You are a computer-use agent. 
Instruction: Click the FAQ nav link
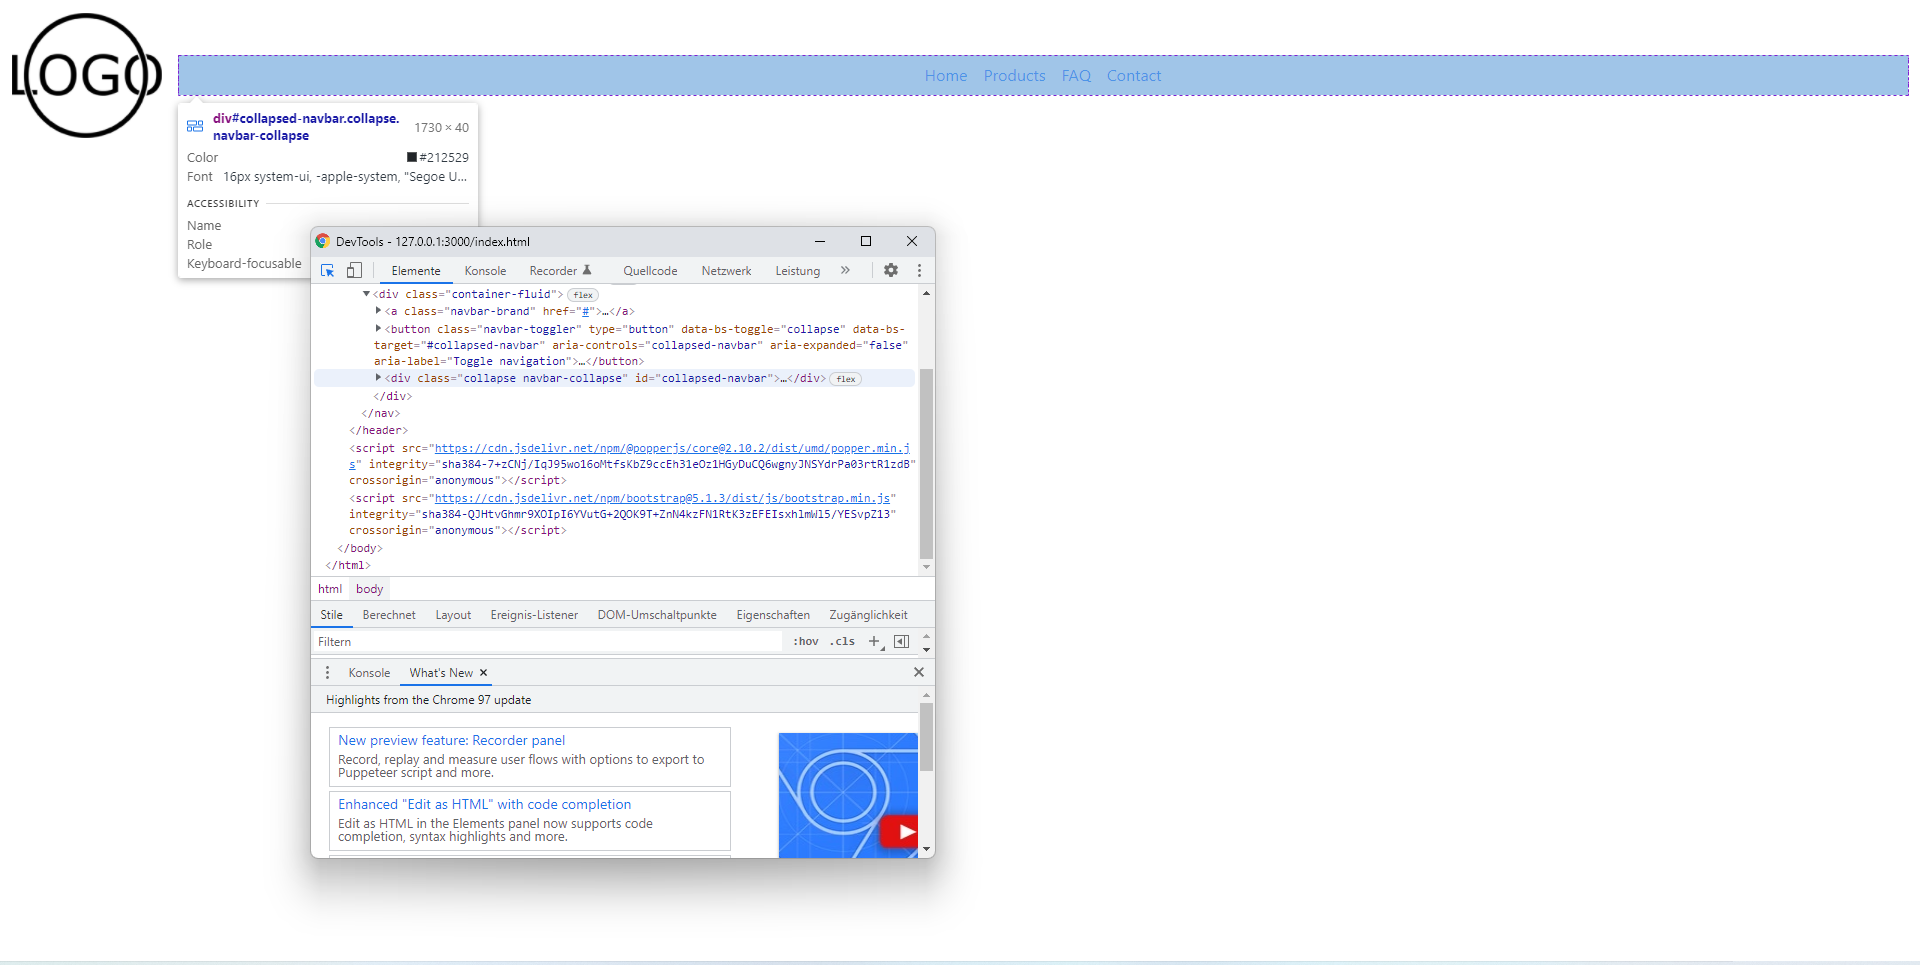[1076, 76]
